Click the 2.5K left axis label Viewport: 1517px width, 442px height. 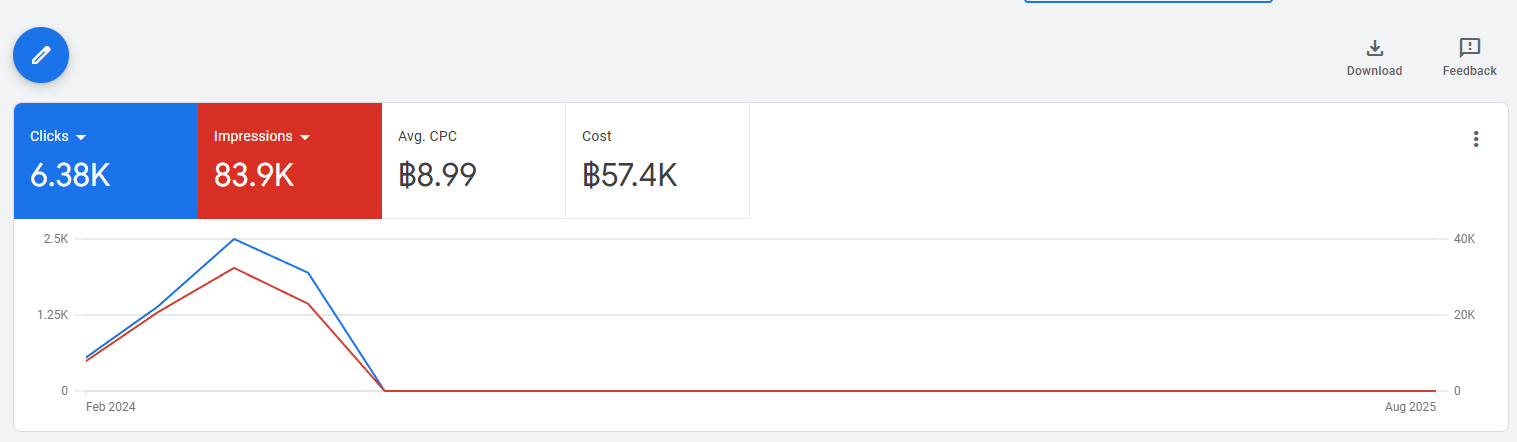pyautogui.click(x=55, y=239)
